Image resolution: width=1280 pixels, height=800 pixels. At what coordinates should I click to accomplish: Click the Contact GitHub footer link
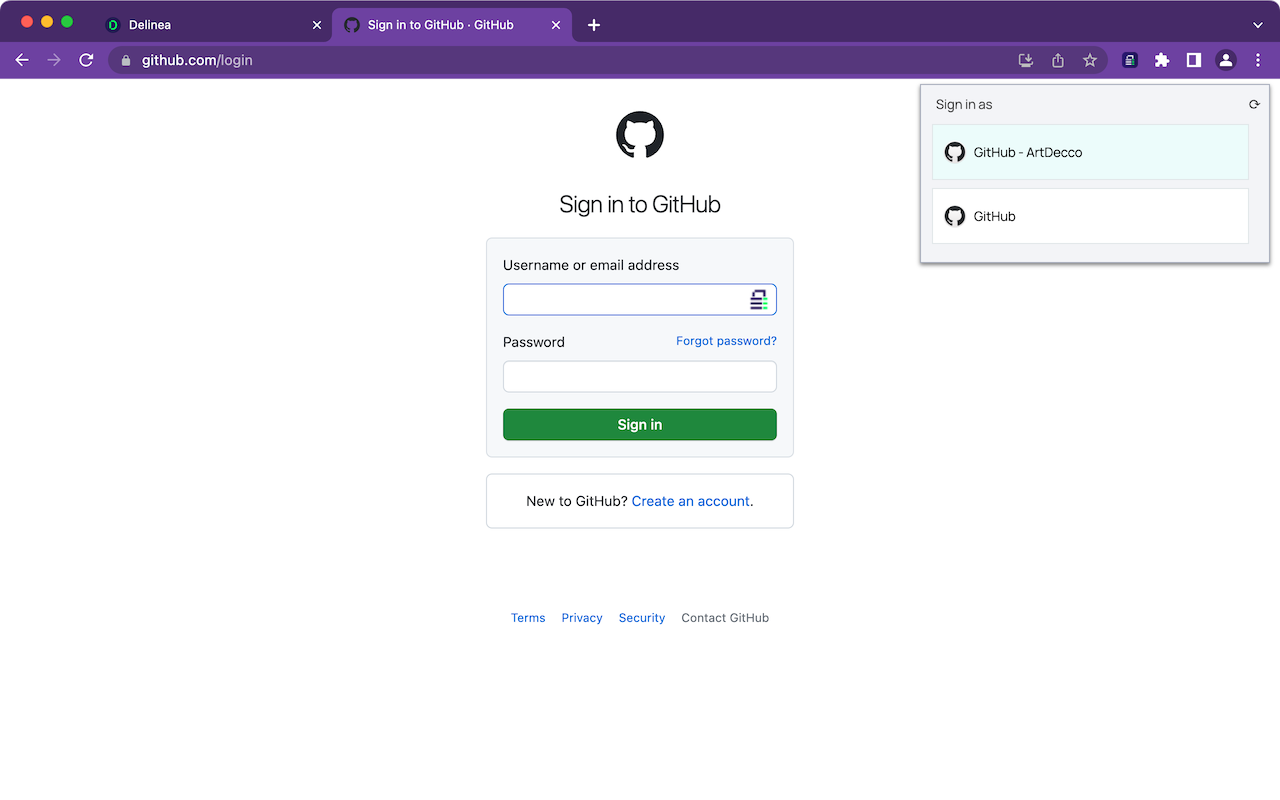coord(725,618)
